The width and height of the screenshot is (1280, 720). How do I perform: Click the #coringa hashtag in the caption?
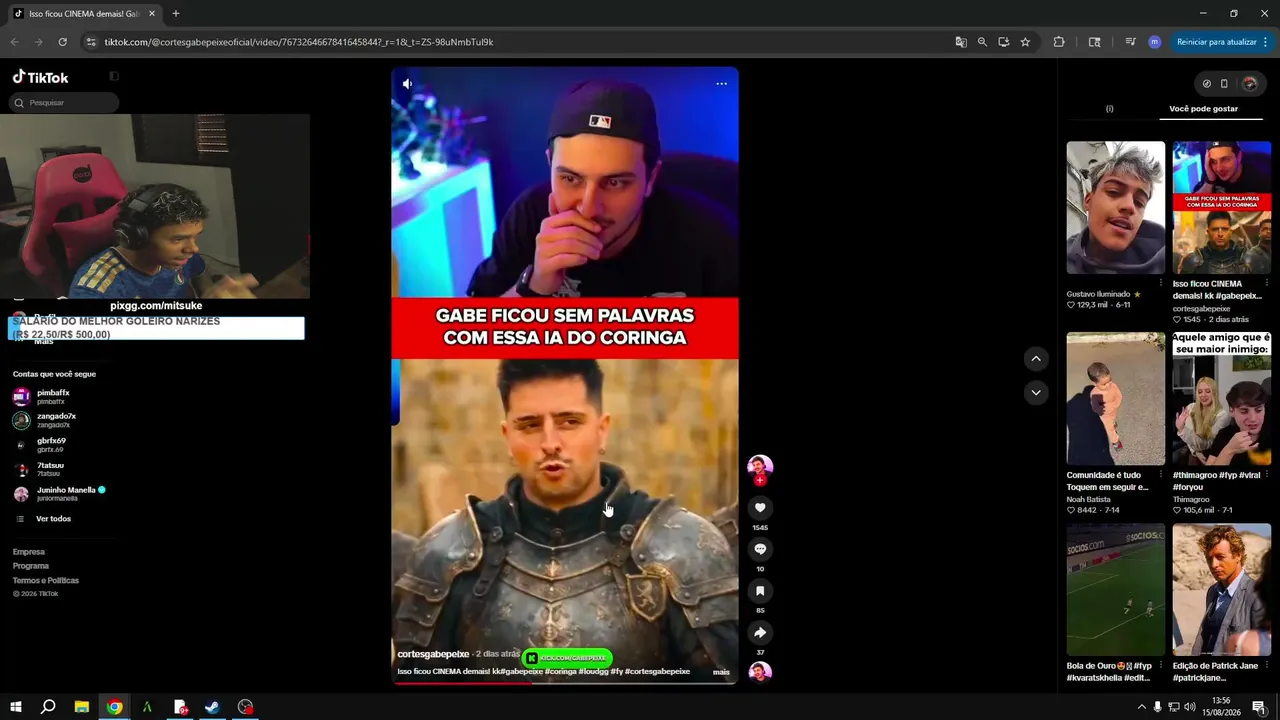coord(563,672)
